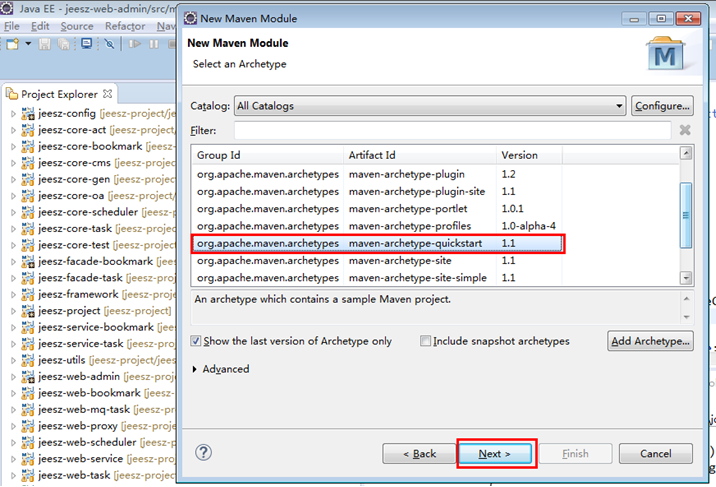Expand the jeesz-service-task tree node
The width and height of the screenshot is (716, 487).
coord(13,344)
